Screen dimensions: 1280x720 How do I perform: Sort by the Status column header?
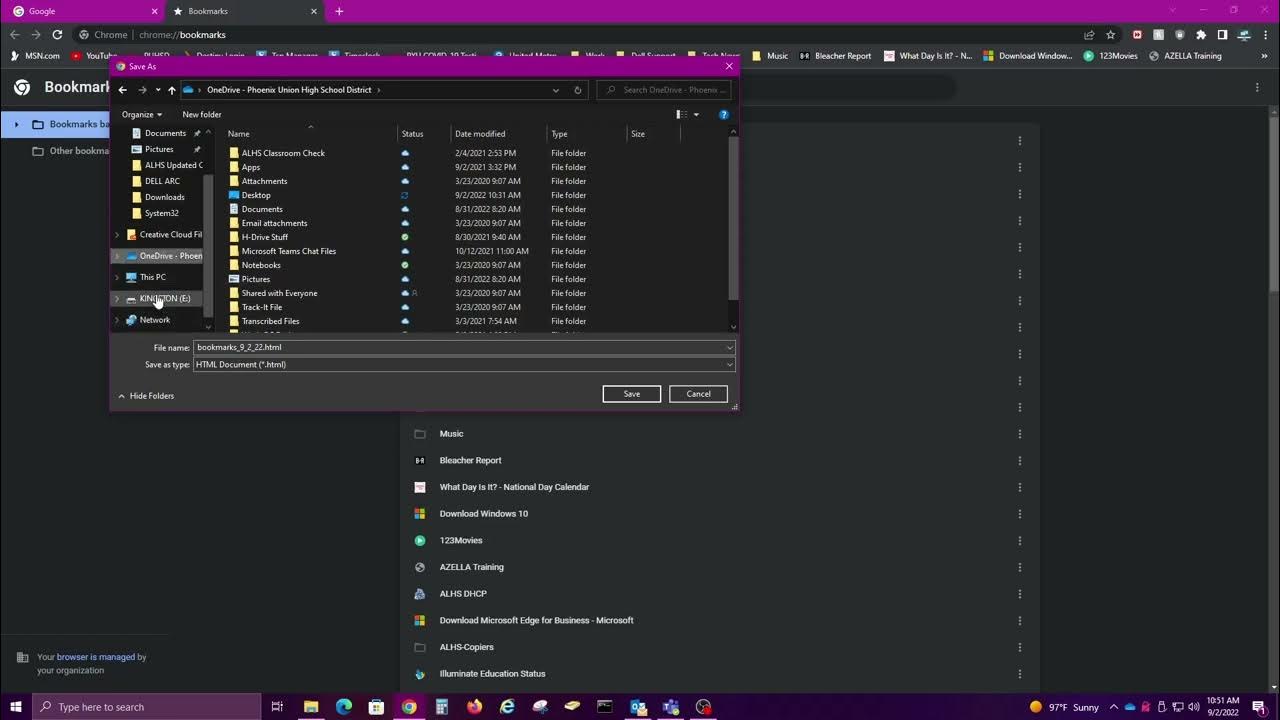pyautogui.click(x=423, y=134)
